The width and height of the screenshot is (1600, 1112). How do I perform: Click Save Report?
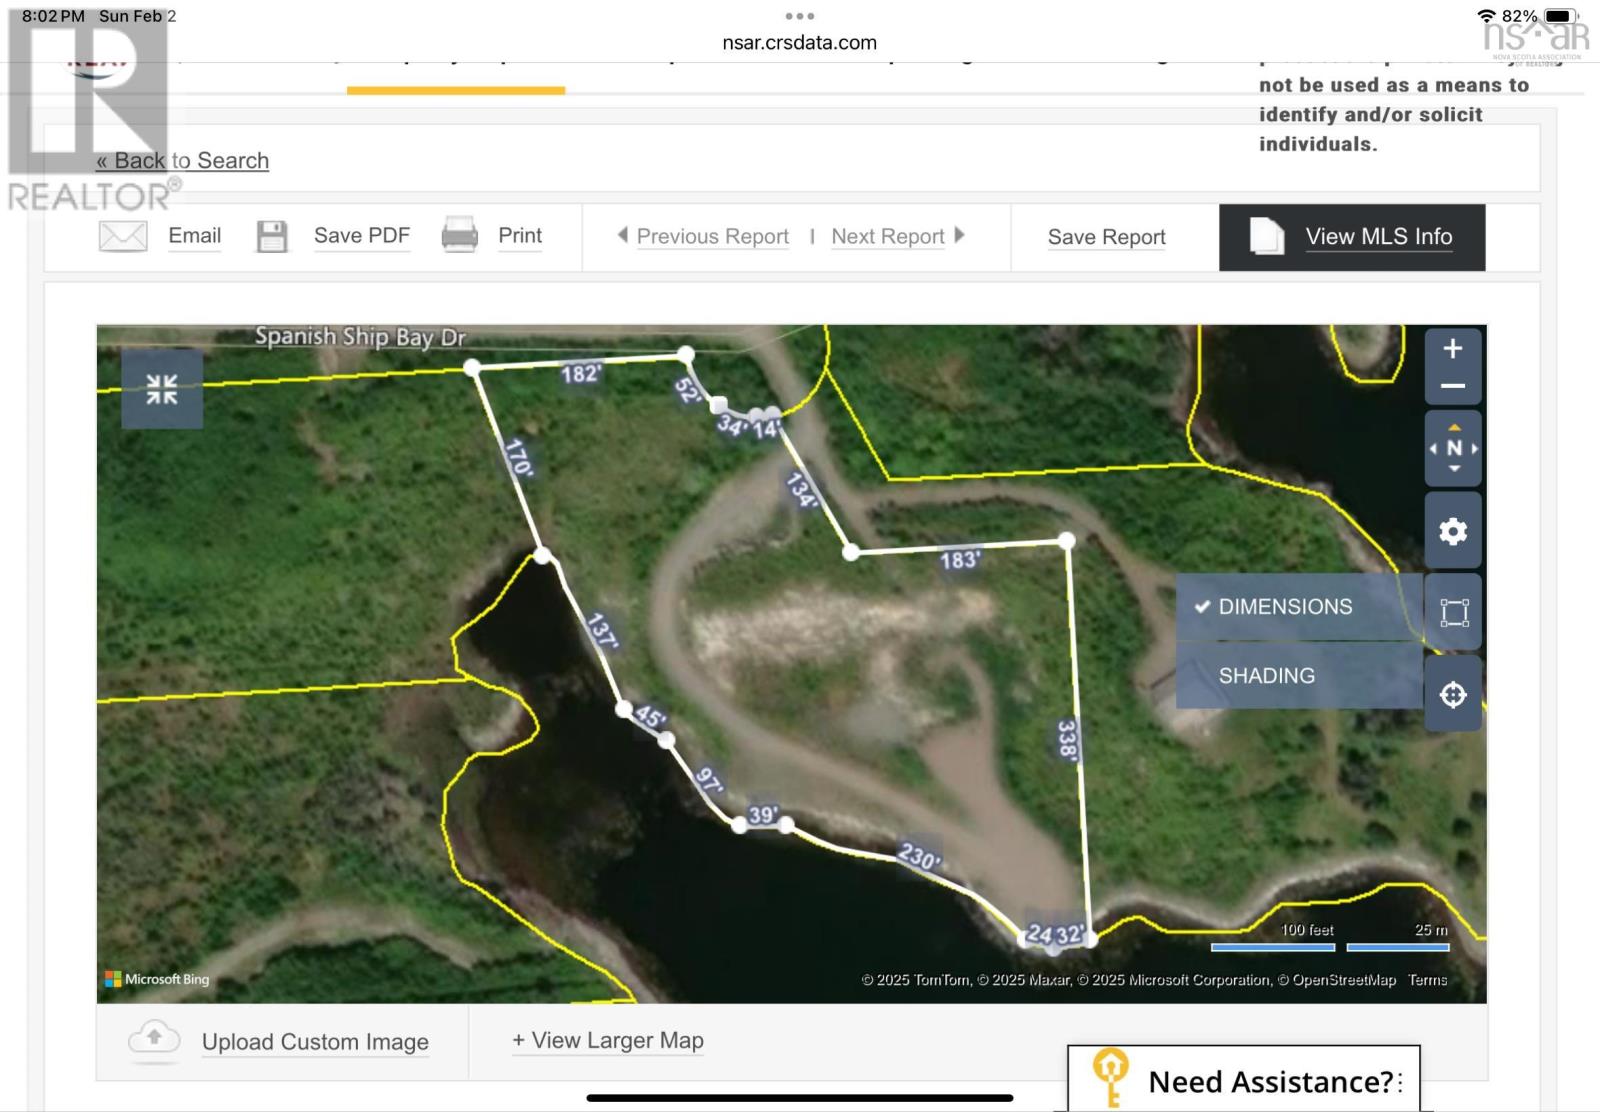(1106, 238)
